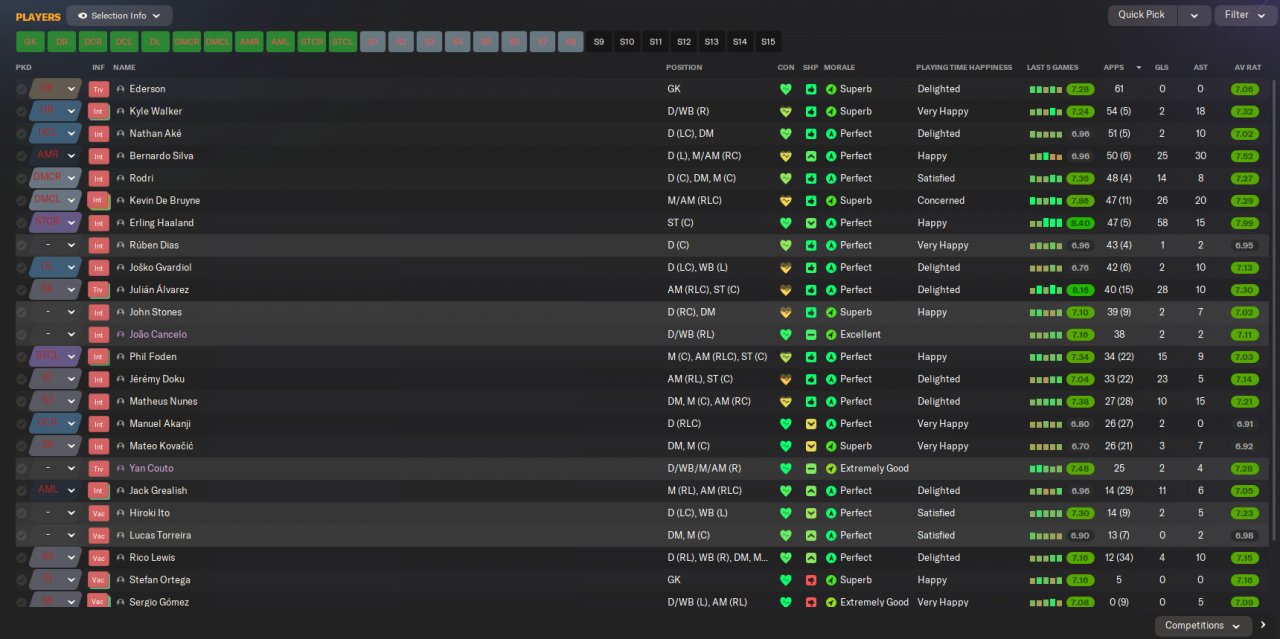The image size is (1280, 639).
Task: Click the match sharpness icon for João Cancelo
Action: tap(811, 334)
